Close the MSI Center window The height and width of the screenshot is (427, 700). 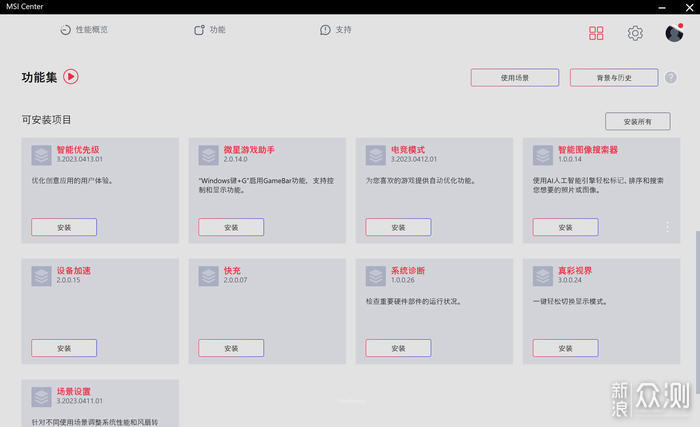coord(689,7)
